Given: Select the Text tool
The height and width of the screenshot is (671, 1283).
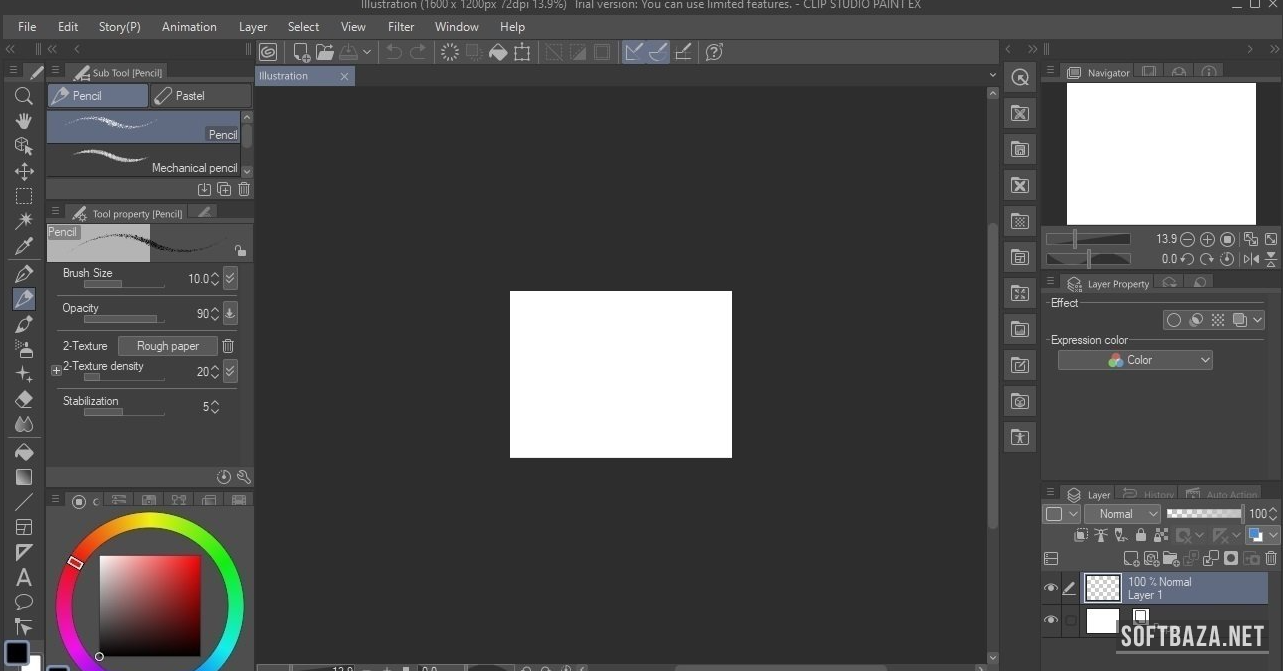Looking at the screenshot, I should click(x=24, y=577).
